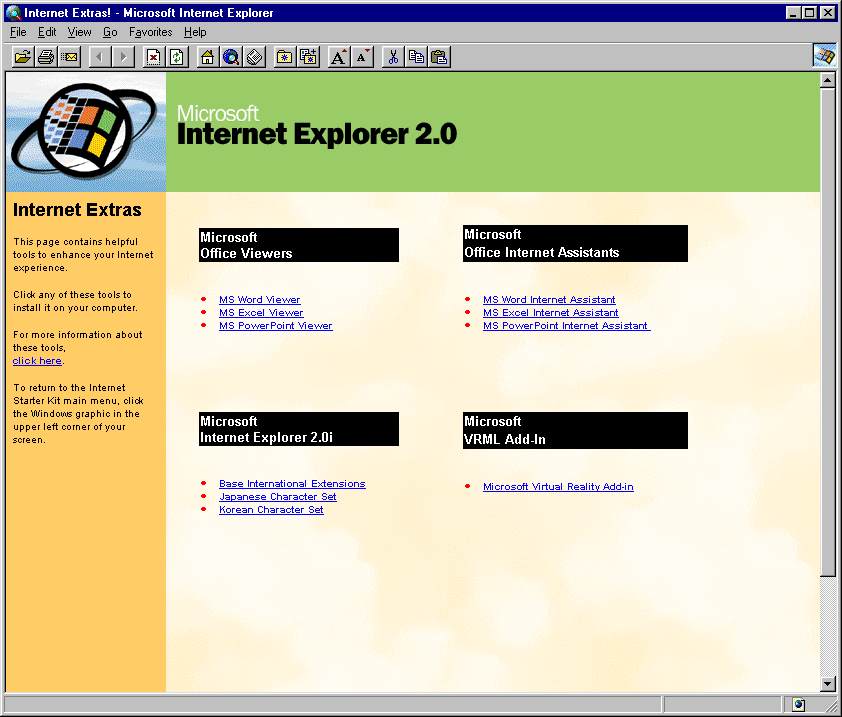
Task: Click the Open file toolbar icon
Action: pyautogui.click(x=23, y=56)
